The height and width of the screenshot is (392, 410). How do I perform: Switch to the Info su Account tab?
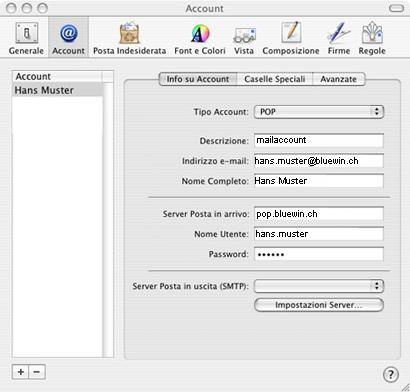click(198, 79)
